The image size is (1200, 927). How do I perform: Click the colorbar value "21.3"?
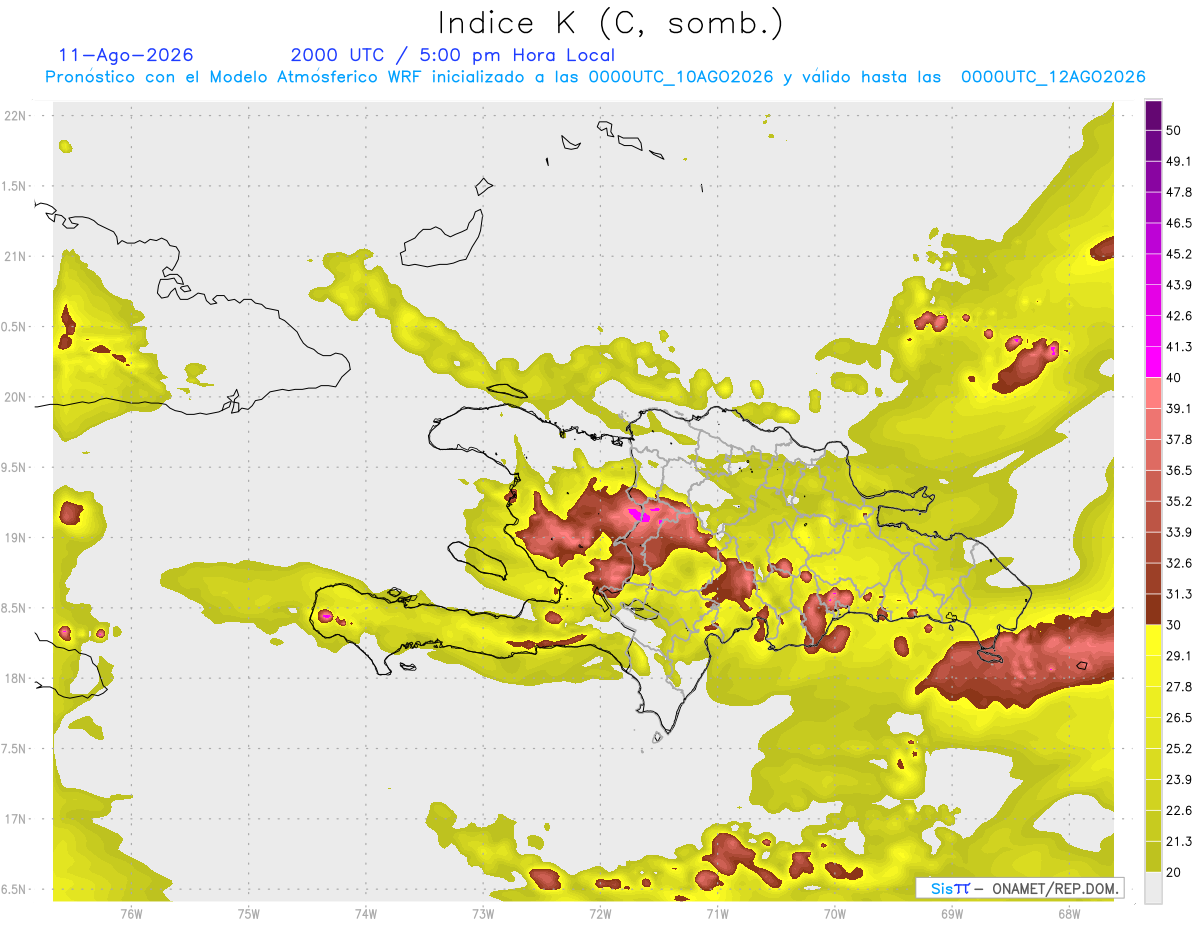click(1179, 842)
